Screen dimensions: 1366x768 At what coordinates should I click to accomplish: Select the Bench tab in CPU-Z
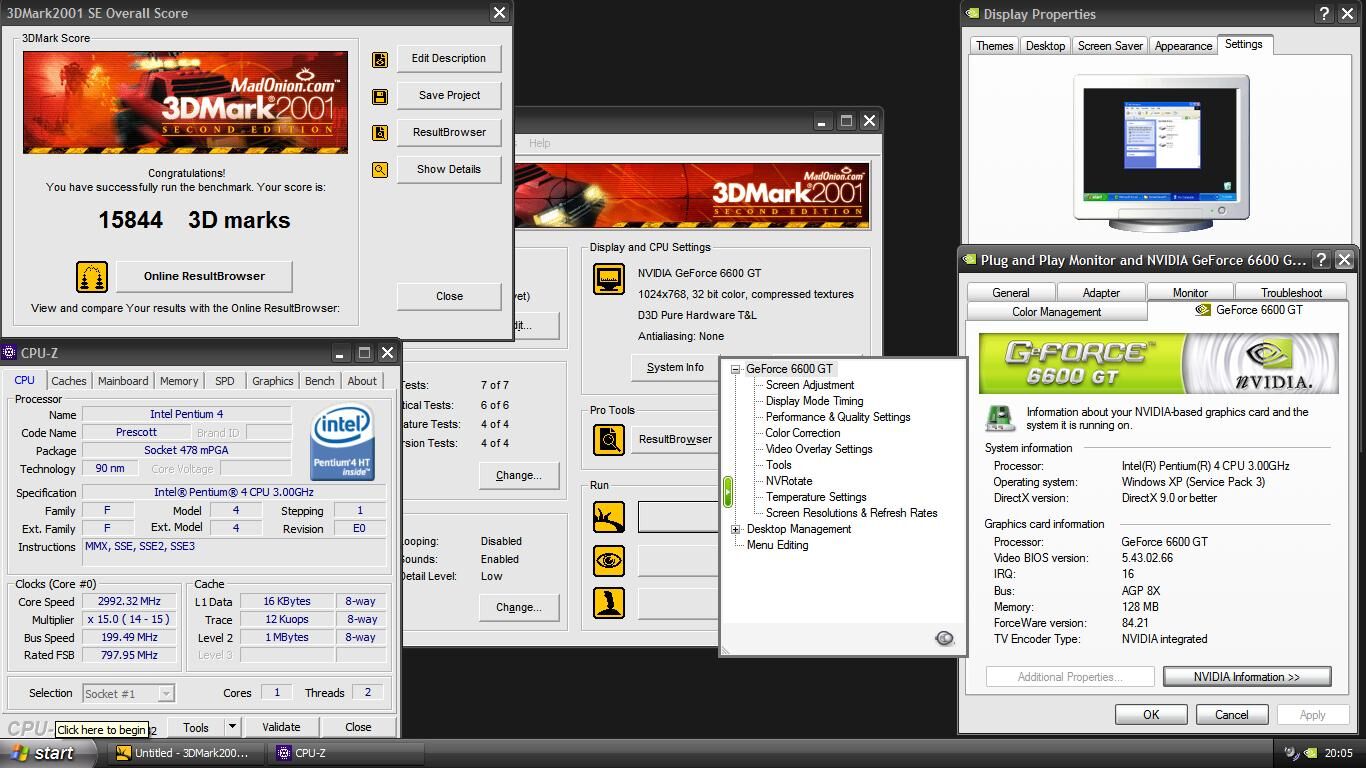[320, 381]
